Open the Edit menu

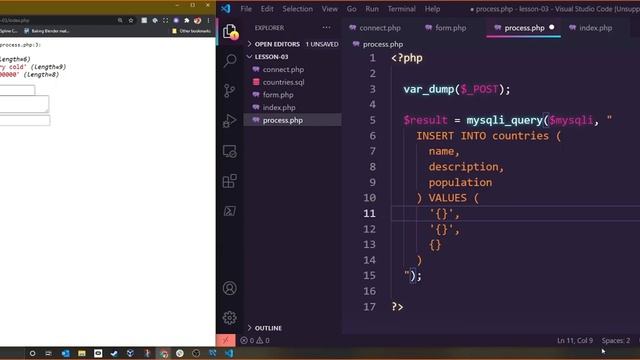coord(267,9)
